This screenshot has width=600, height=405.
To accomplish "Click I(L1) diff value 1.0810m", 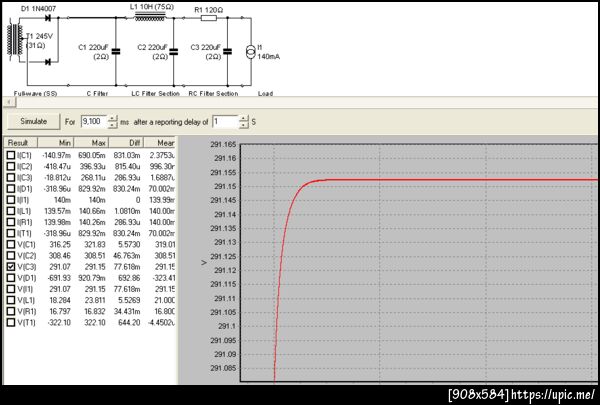I will (x=127, y=211).
